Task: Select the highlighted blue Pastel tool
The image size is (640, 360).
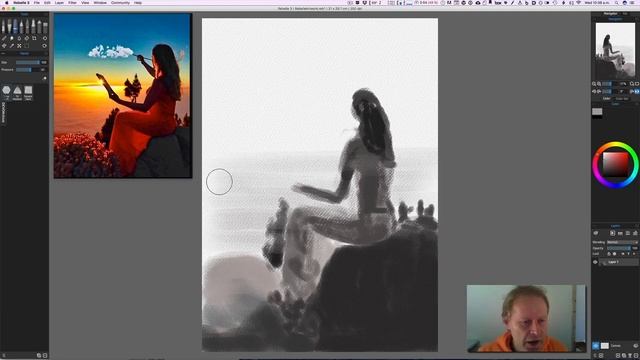Action: point(16,27)
